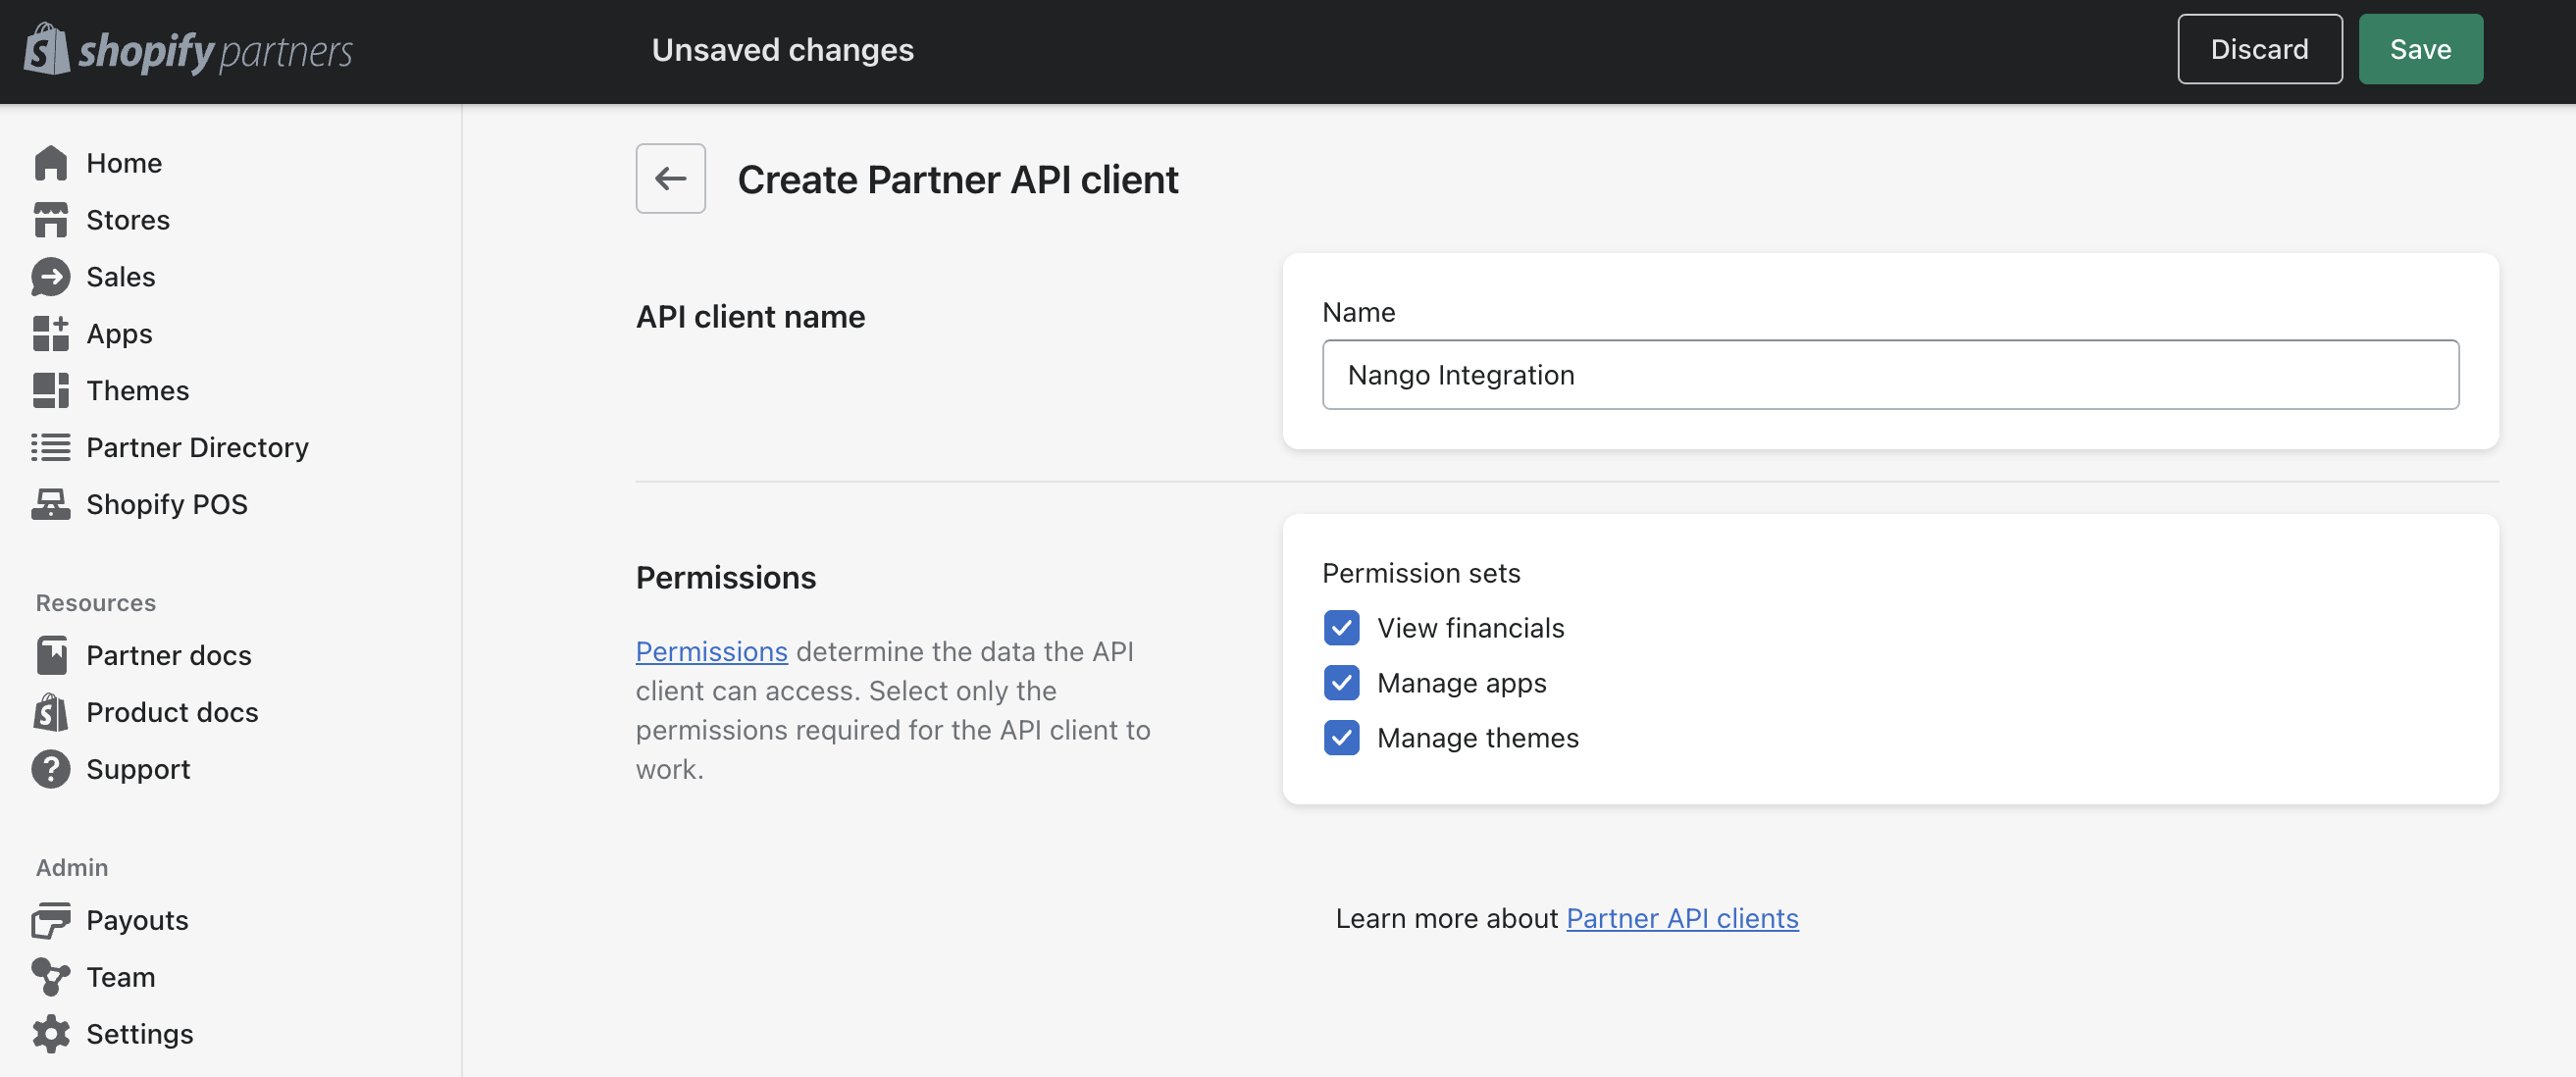Image resolution: width=2576 pixels, height=1077 pixels.
Task: Click the Name input field
Action: pos(1889,375)
